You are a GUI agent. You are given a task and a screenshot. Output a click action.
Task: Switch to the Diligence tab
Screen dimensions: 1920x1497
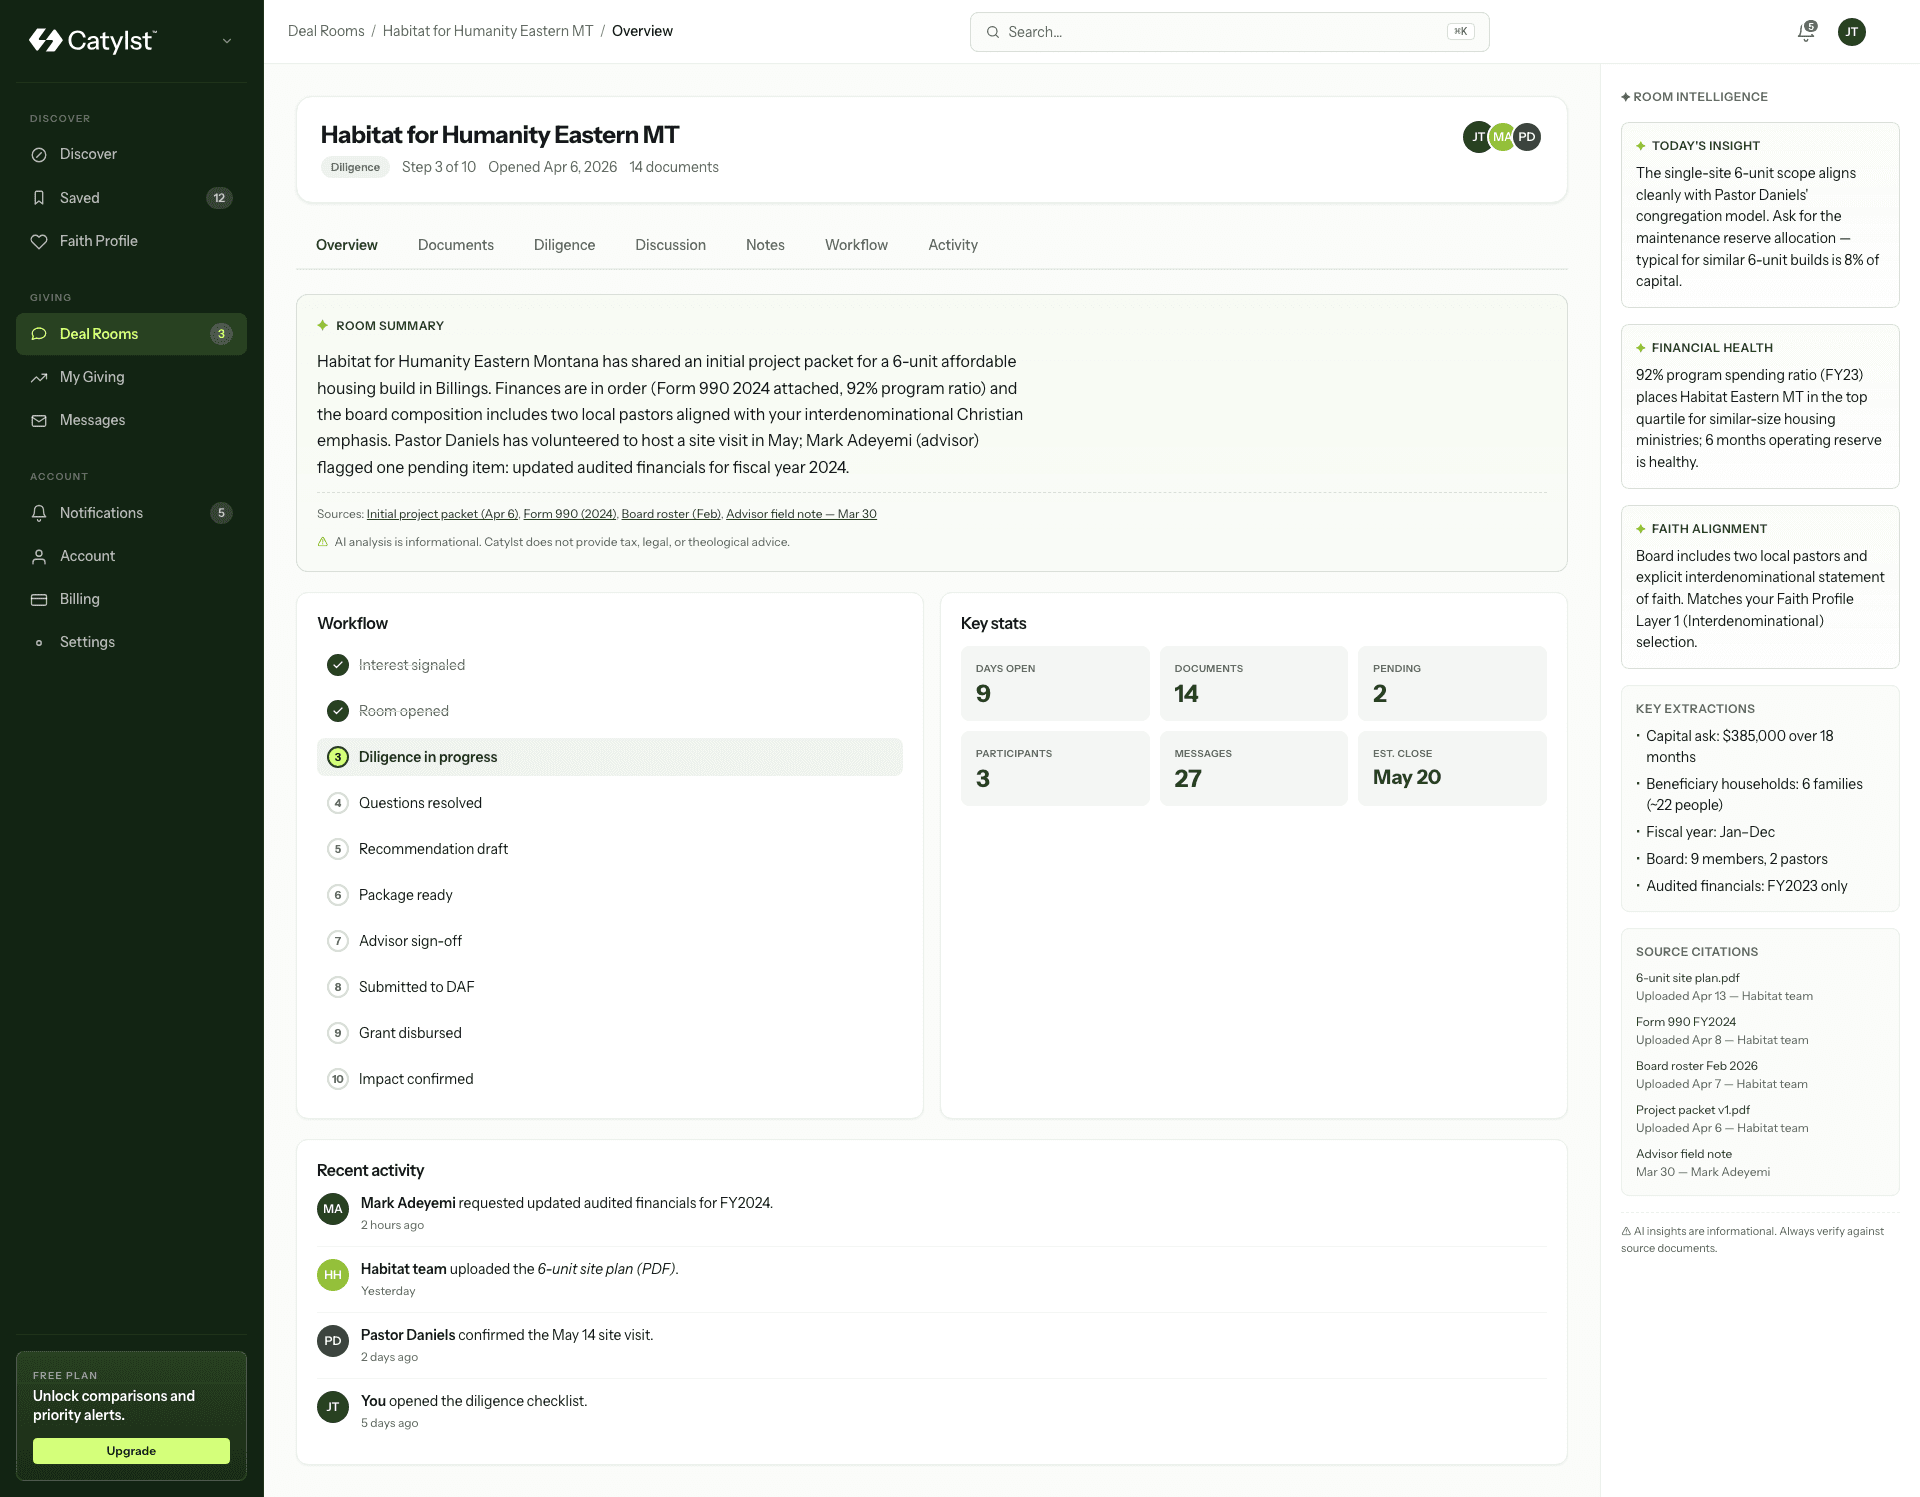[x=564, y=245]
